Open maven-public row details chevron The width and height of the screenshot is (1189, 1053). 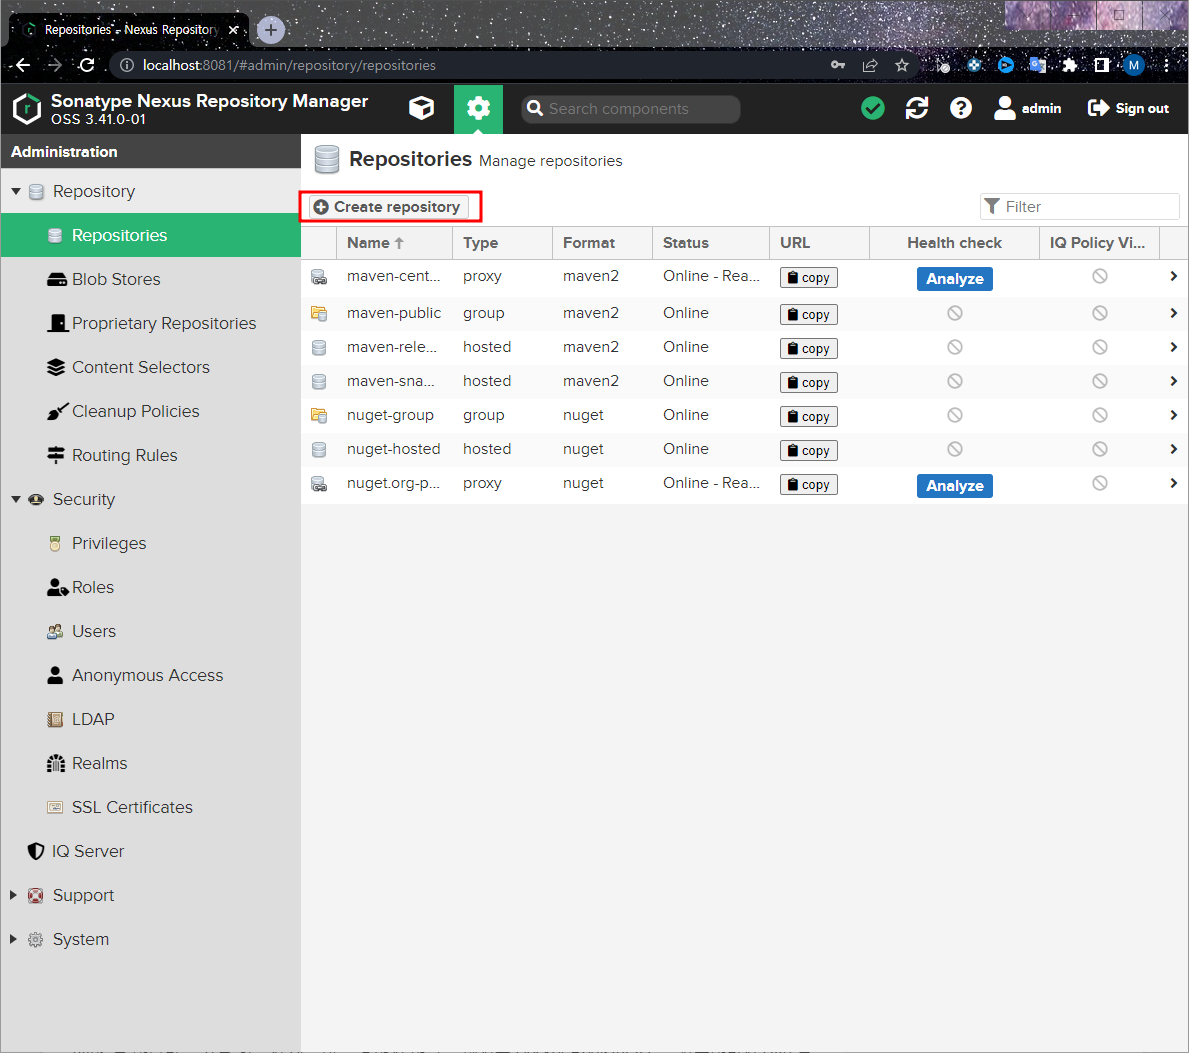1173,313
